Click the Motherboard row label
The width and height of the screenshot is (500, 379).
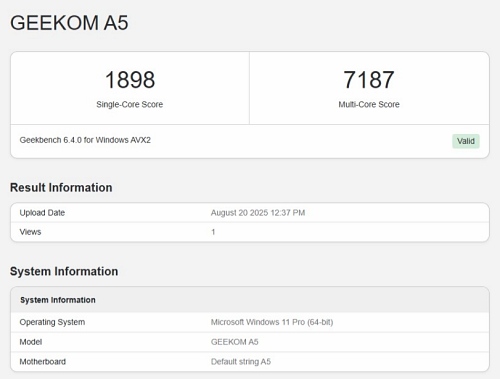tap(43, 362)
